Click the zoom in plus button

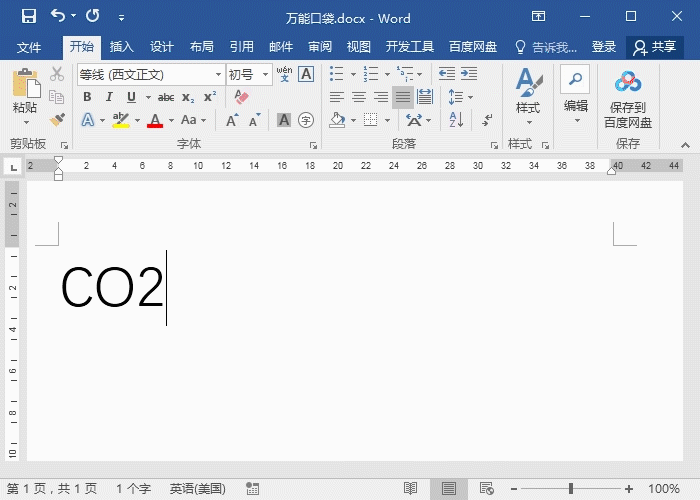[628, 489]
